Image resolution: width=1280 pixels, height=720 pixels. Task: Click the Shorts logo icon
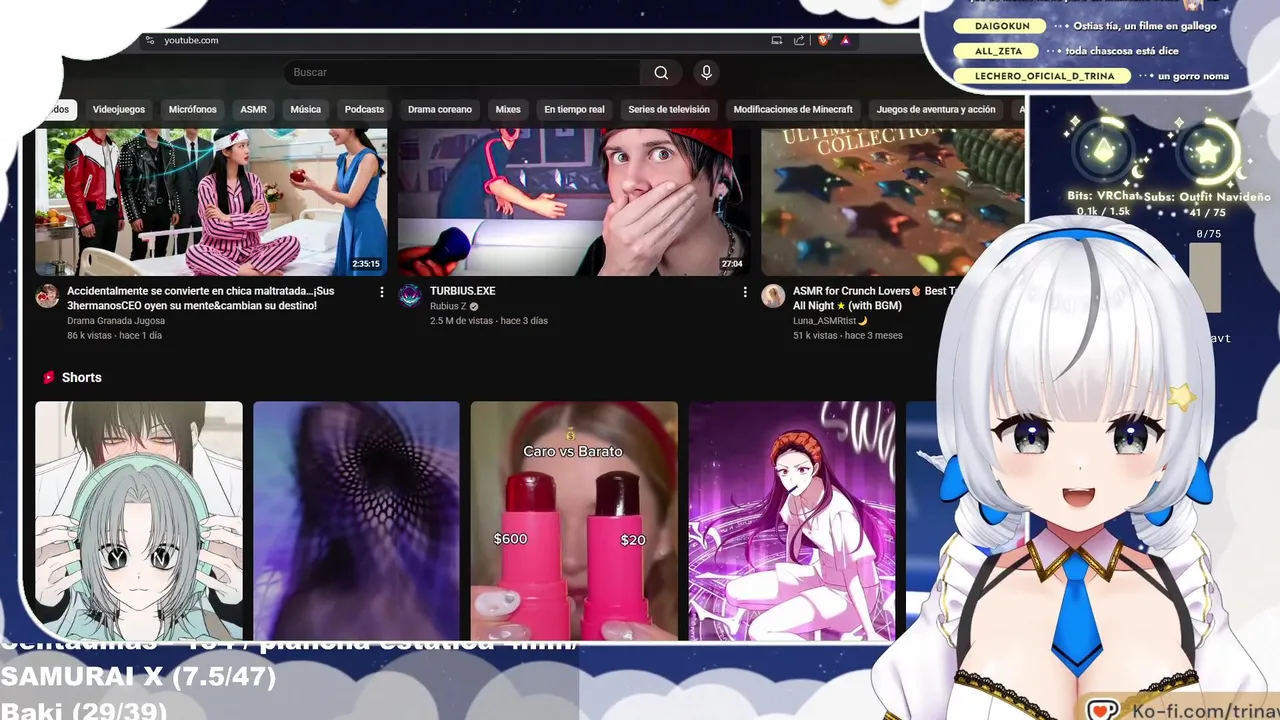point(48,377)
